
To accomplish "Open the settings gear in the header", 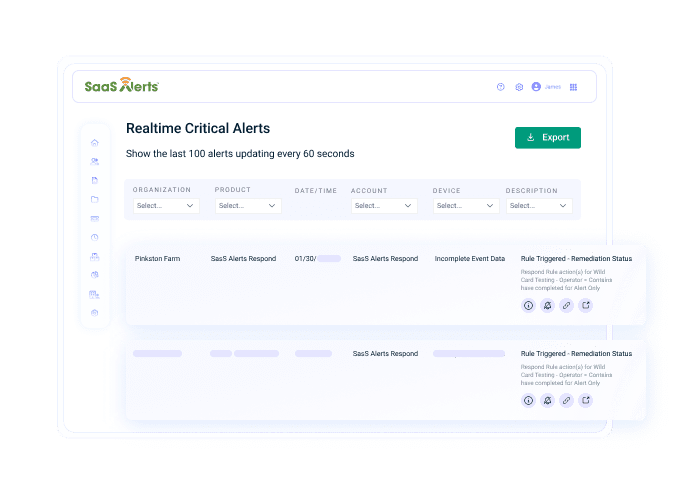I will point(519,87).
